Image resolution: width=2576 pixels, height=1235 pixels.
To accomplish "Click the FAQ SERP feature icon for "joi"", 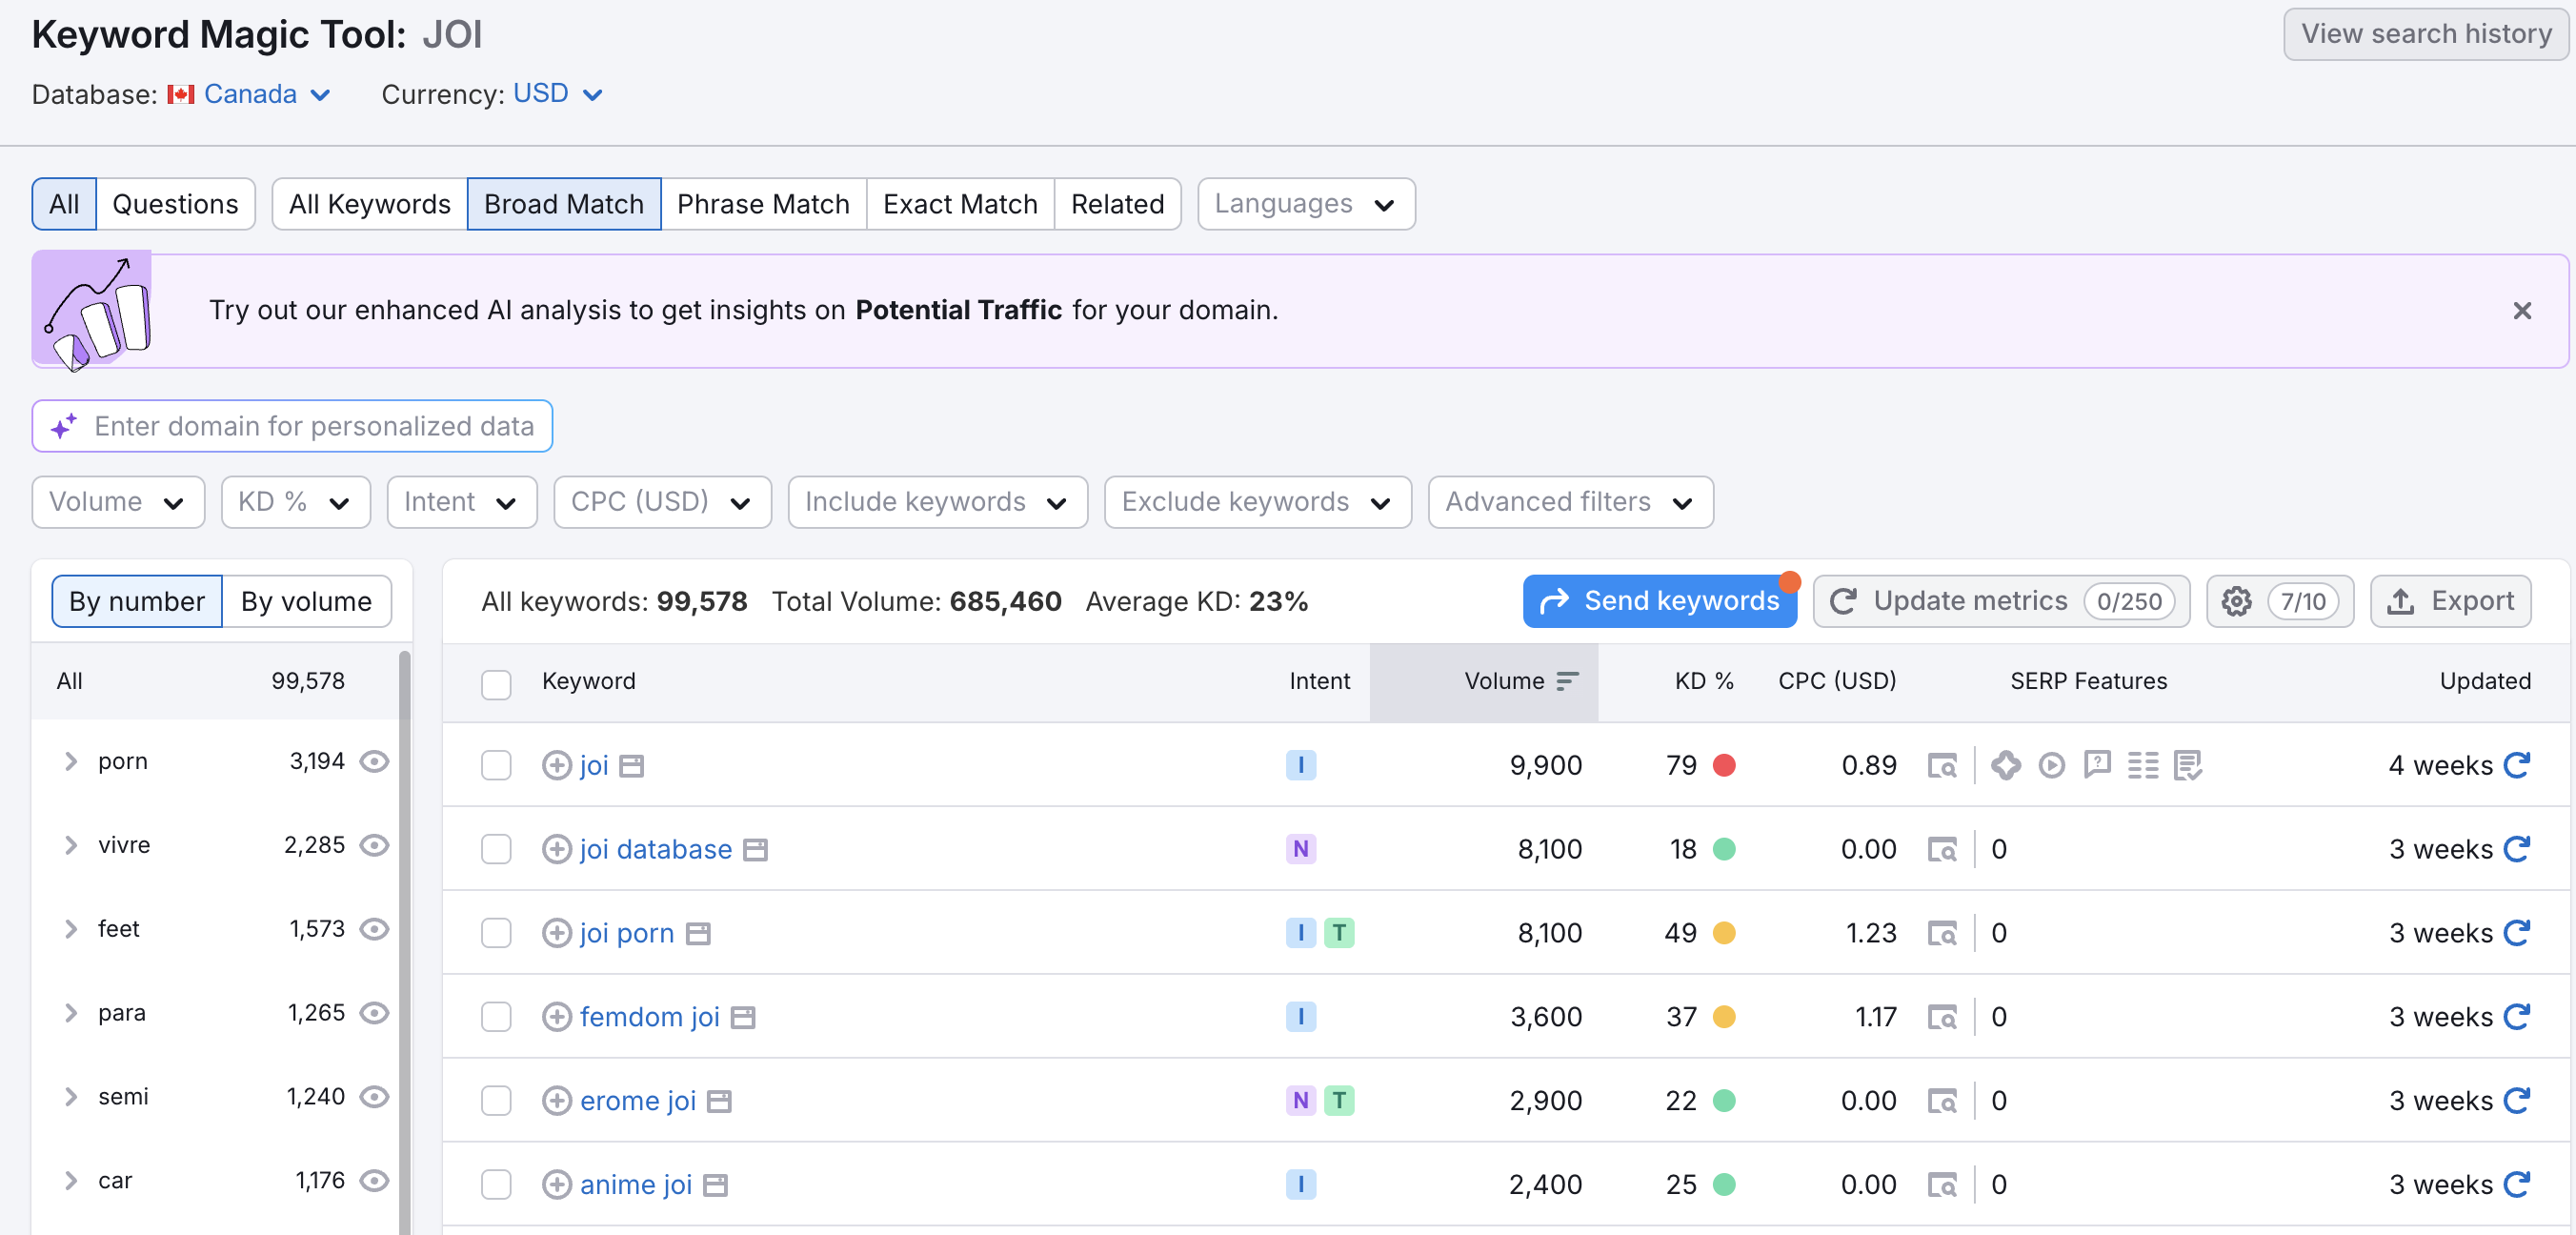I will click(x=2097, y=765).
